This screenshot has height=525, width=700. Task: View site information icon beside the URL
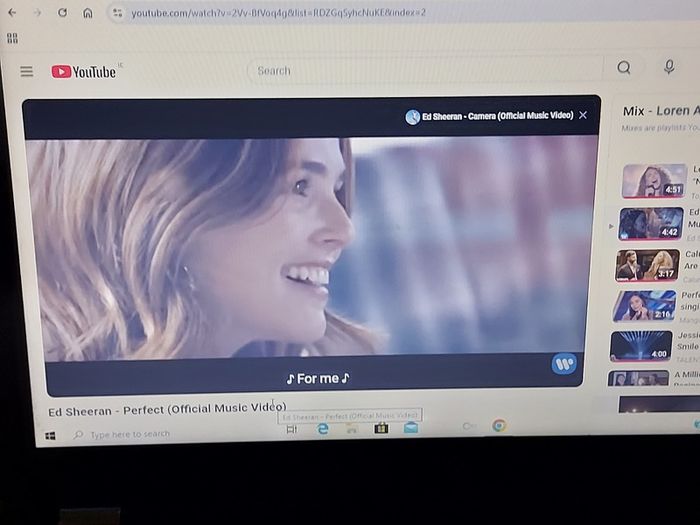click(x=117, y=12)
